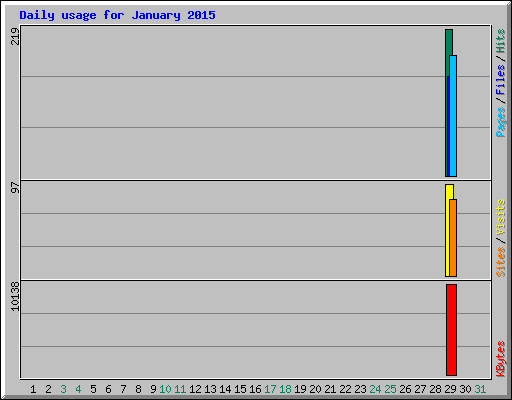Click green weekend day label '11'
This screenshot has height=400, width=512.
coord(180,389)
